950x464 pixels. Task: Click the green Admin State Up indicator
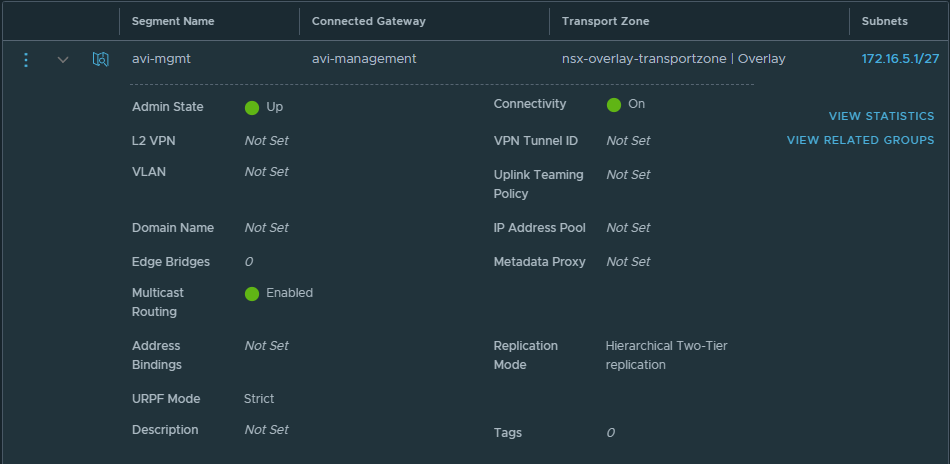tap(252, 107)
